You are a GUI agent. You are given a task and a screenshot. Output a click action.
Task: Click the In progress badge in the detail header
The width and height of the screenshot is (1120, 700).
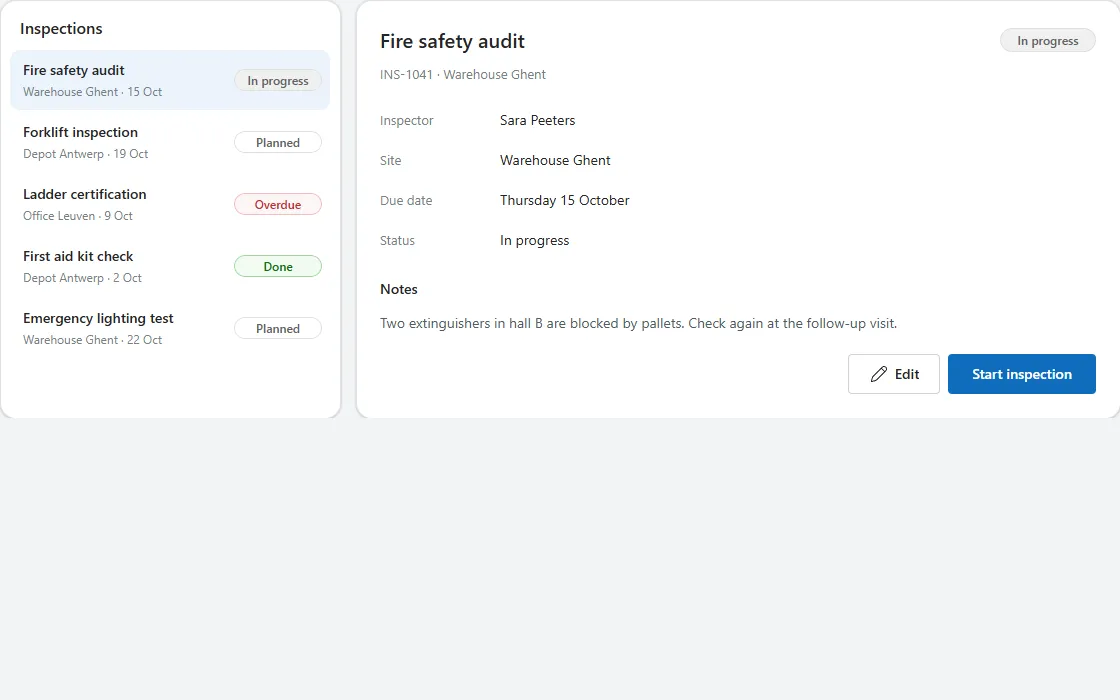coord(1047,41)
